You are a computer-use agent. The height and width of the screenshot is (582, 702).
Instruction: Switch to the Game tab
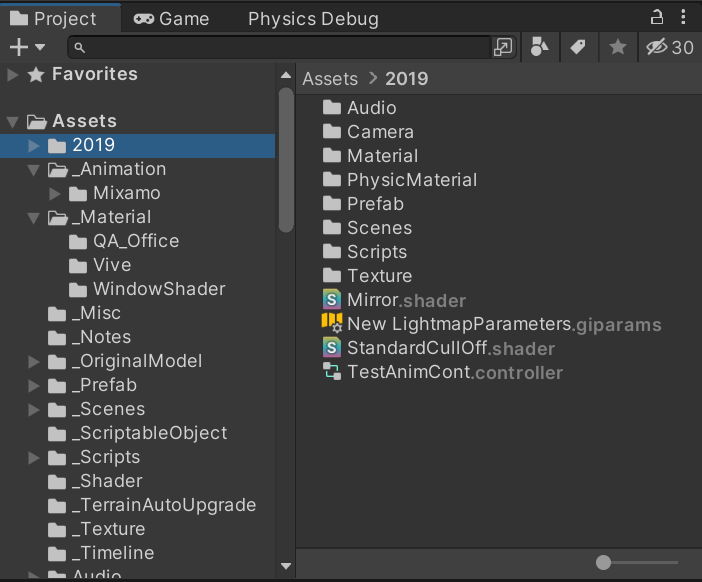(x=171, y=19)
